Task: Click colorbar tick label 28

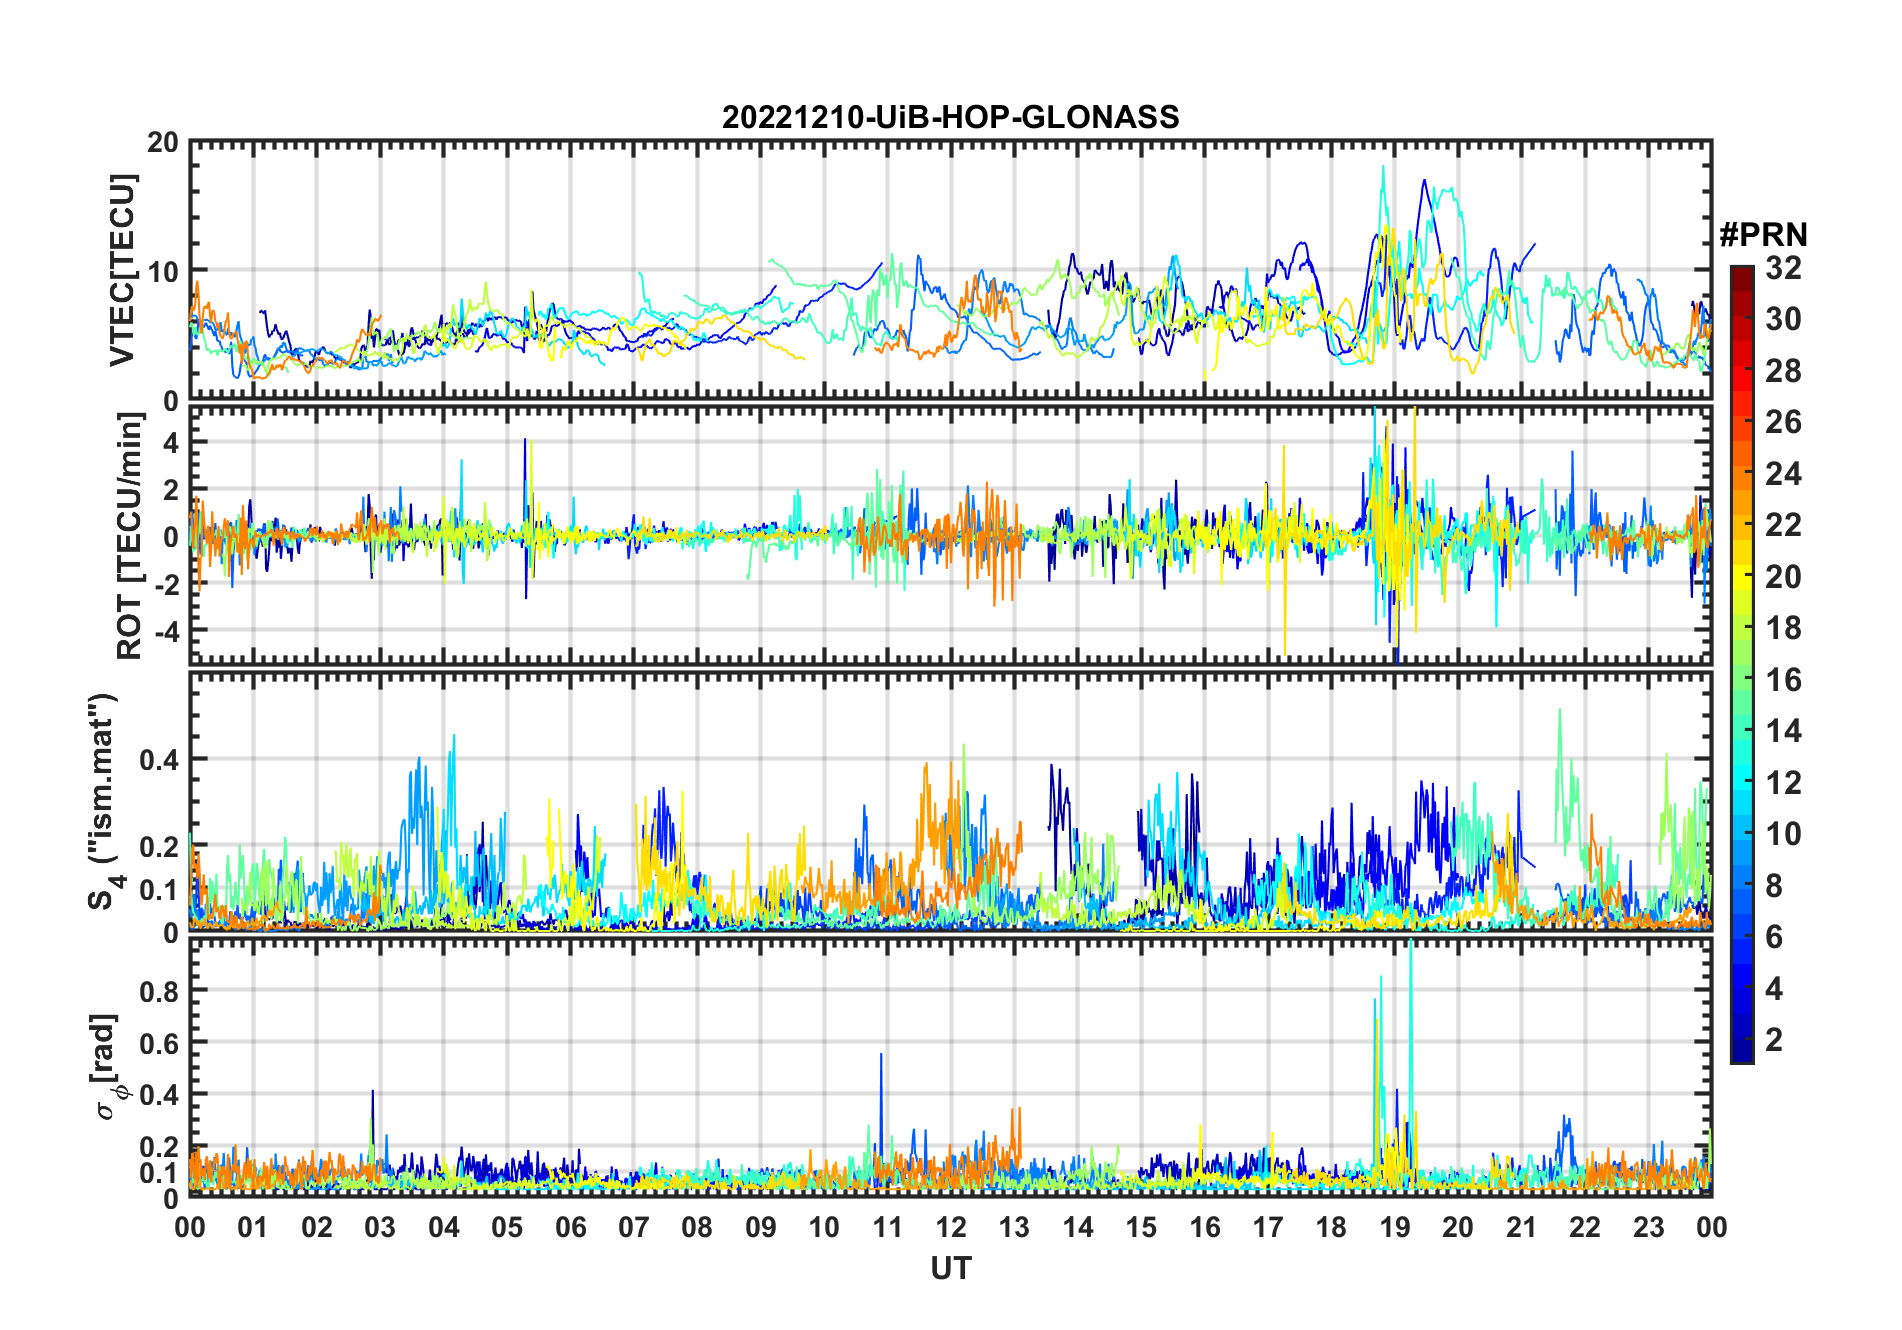Action: coord(1783,371)
